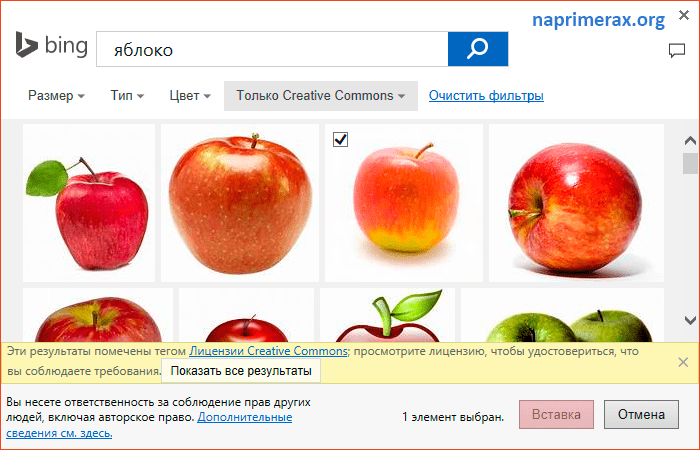Screen dimensions: 700x450
Task: Select the two green apples thumbnail
Action: (562, 315)
